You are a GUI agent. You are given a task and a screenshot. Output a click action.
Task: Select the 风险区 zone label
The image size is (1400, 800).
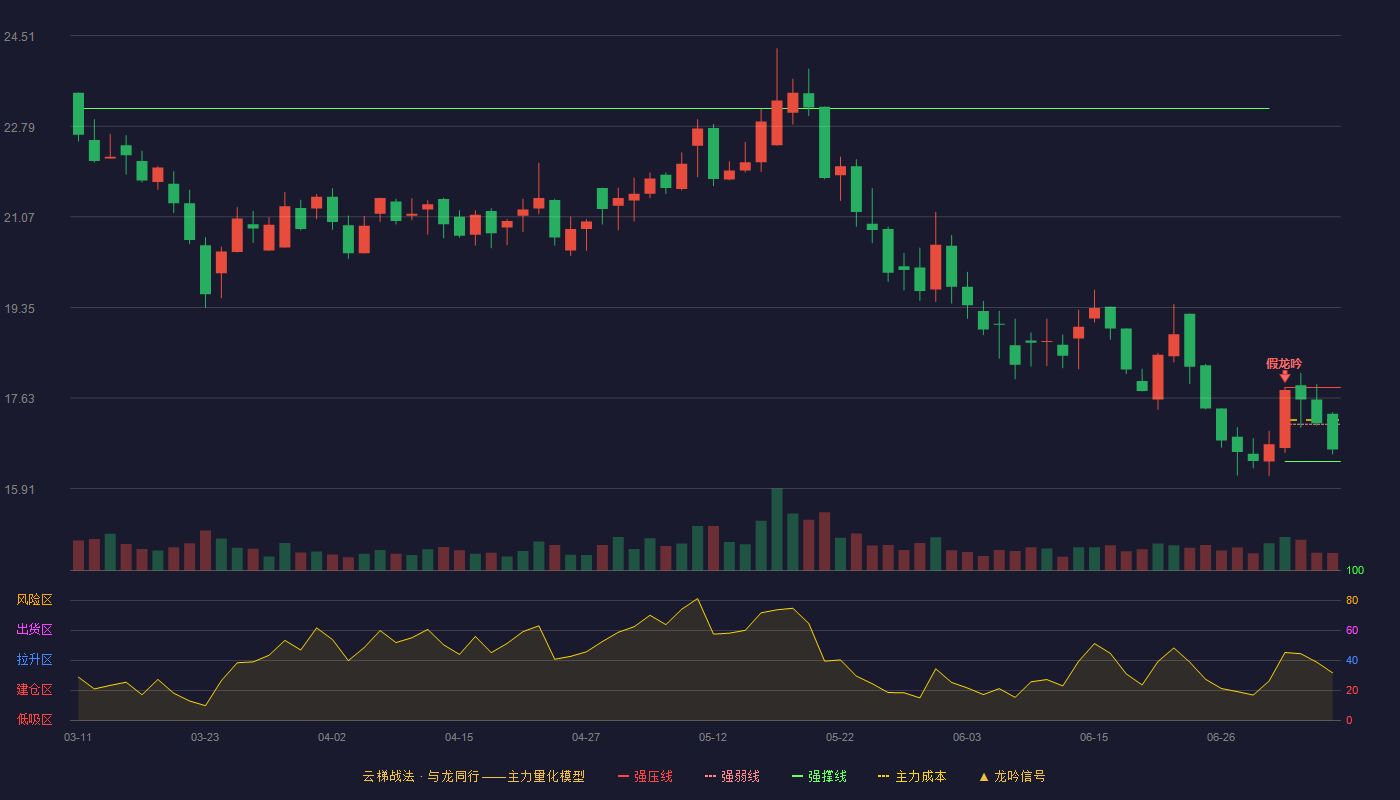pyautogui.click(x=34, y=600)
